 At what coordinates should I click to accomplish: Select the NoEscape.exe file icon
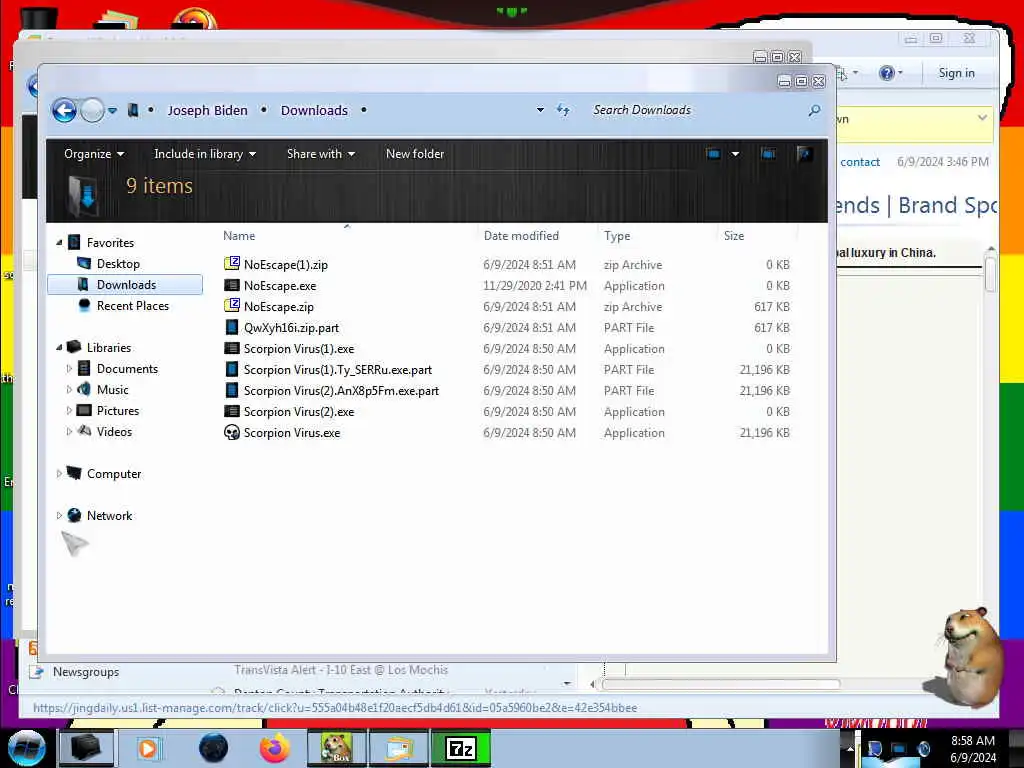tap(232, 285)
